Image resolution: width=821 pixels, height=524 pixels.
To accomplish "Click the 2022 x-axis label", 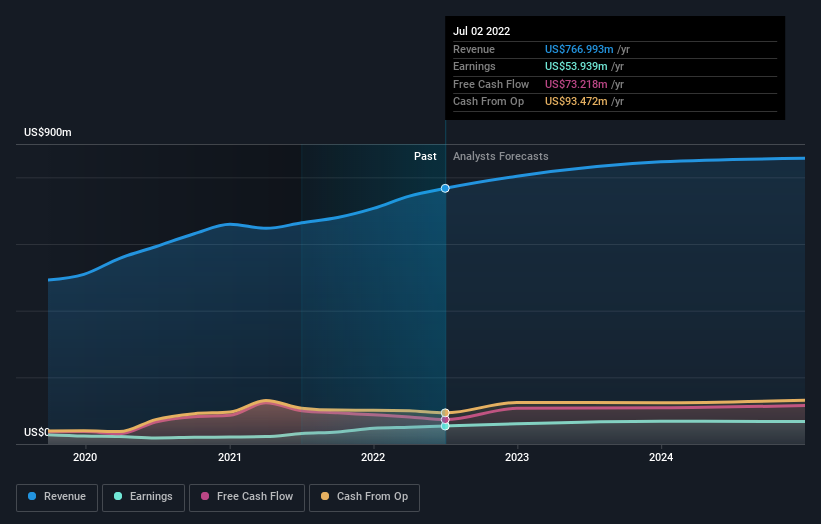I will coord(373,457).
